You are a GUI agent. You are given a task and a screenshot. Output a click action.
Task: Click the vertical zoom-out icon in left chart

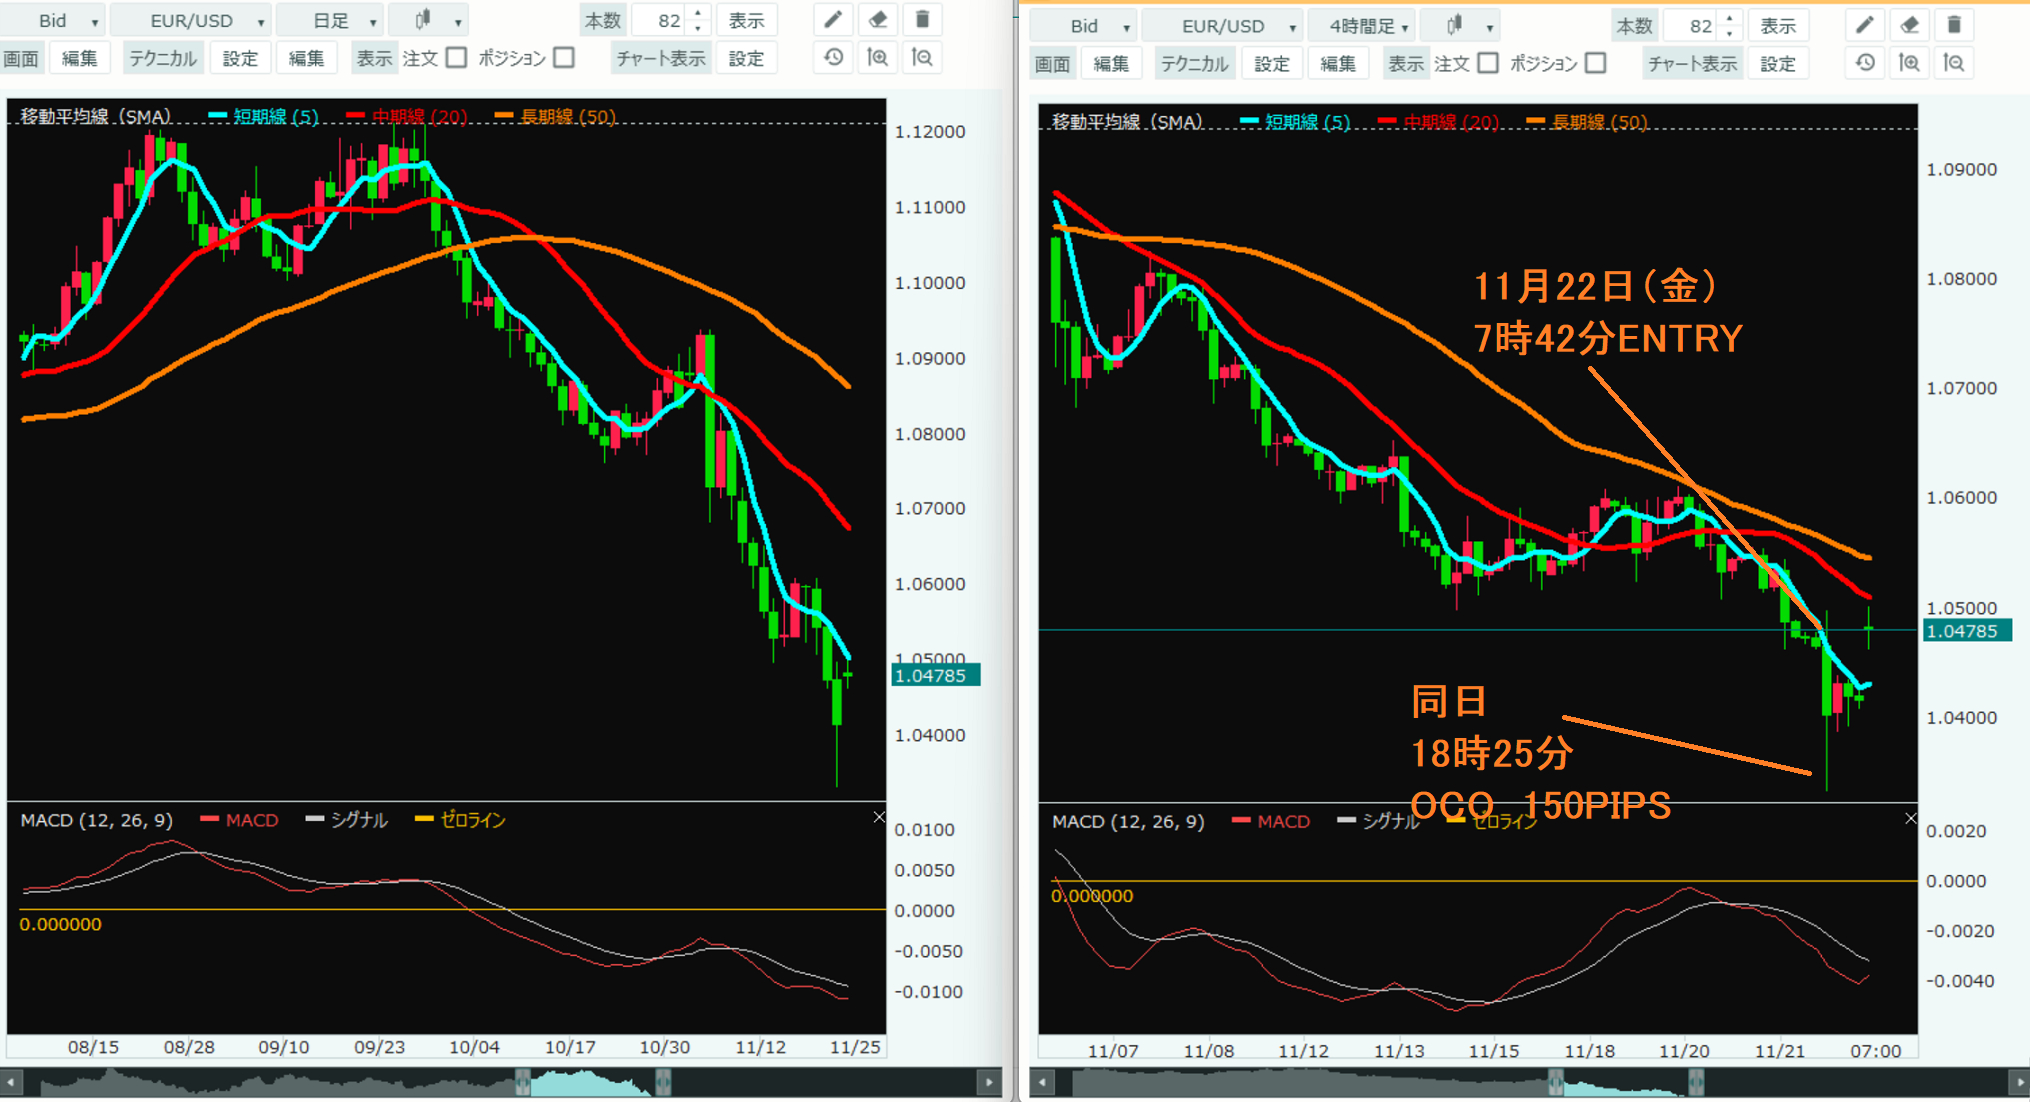point(922,58)
